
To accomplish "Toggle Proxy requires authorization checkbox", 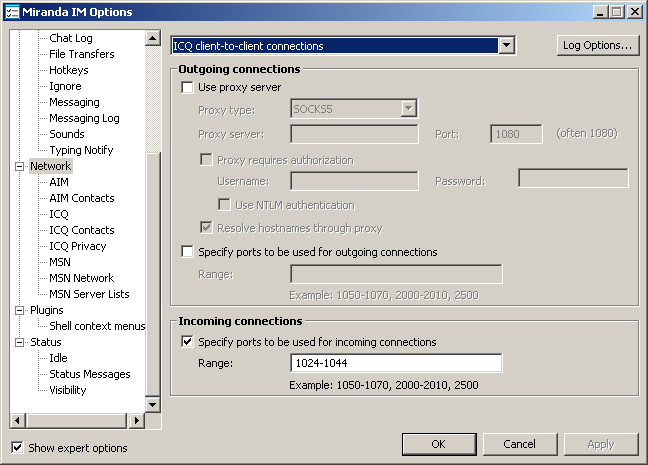I will pos(206,160).
